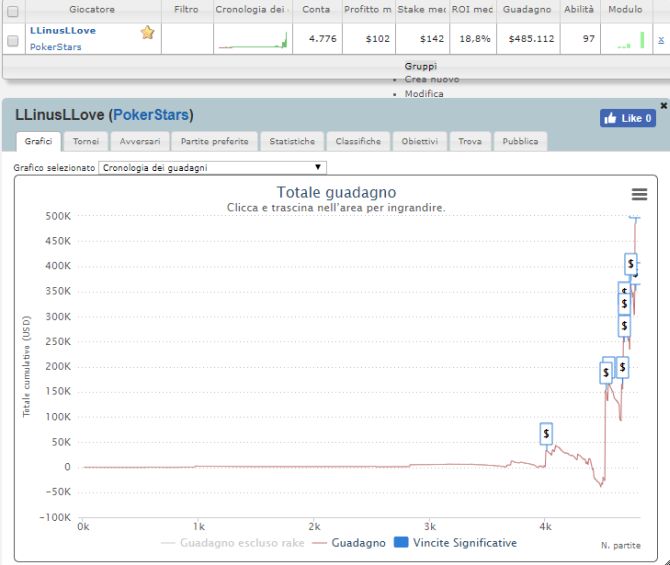The width and height of the screenshot is (670, 565).
Task: Sort by Cronologia dei guadagni column header
Action: point(253,9)
